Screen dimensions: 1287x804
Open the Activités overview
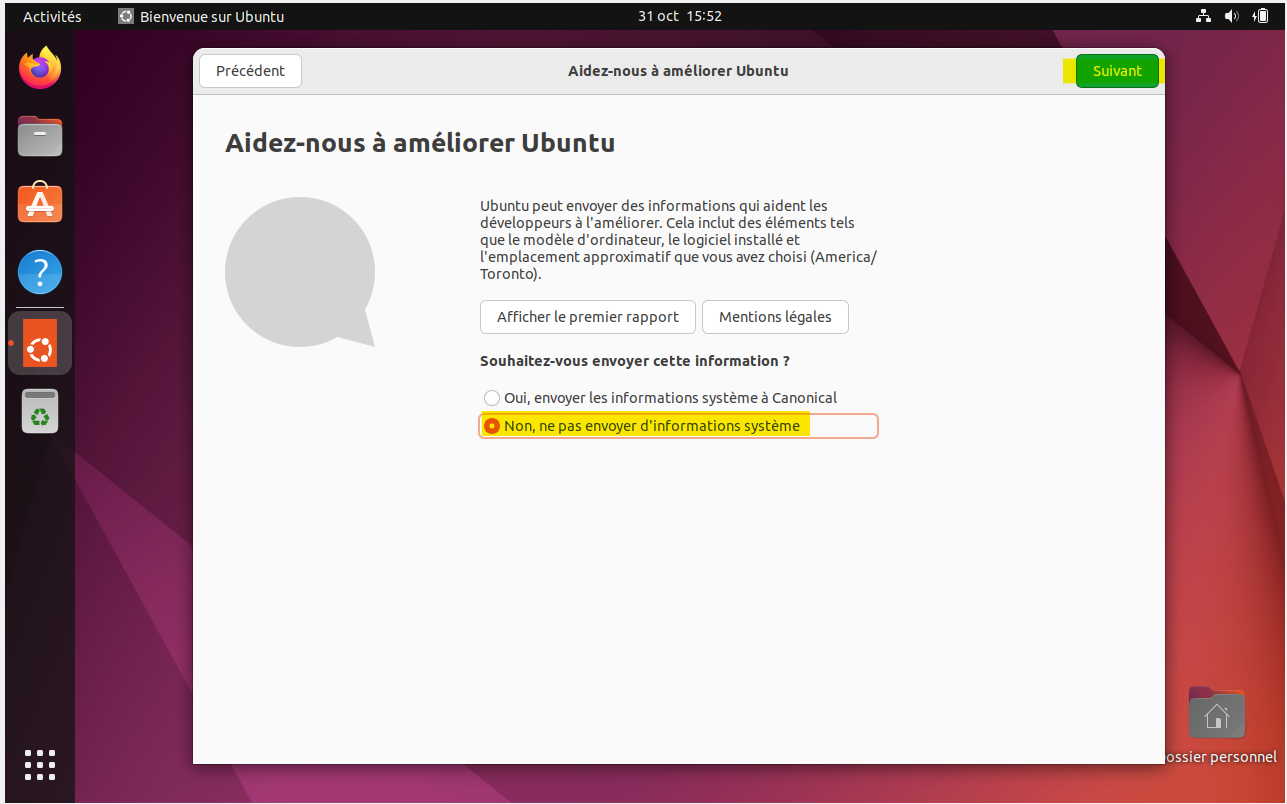pyautogui.click(x=52, y=16)
